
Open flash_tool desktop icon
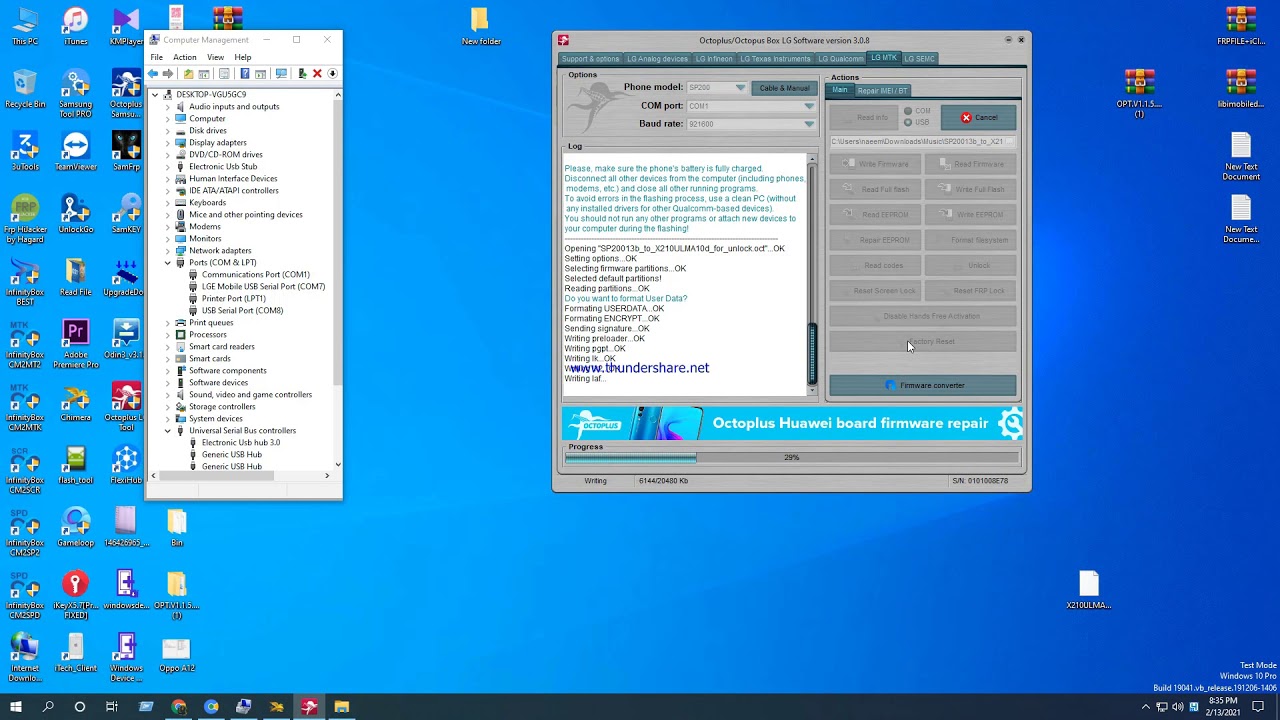point(75,465)
